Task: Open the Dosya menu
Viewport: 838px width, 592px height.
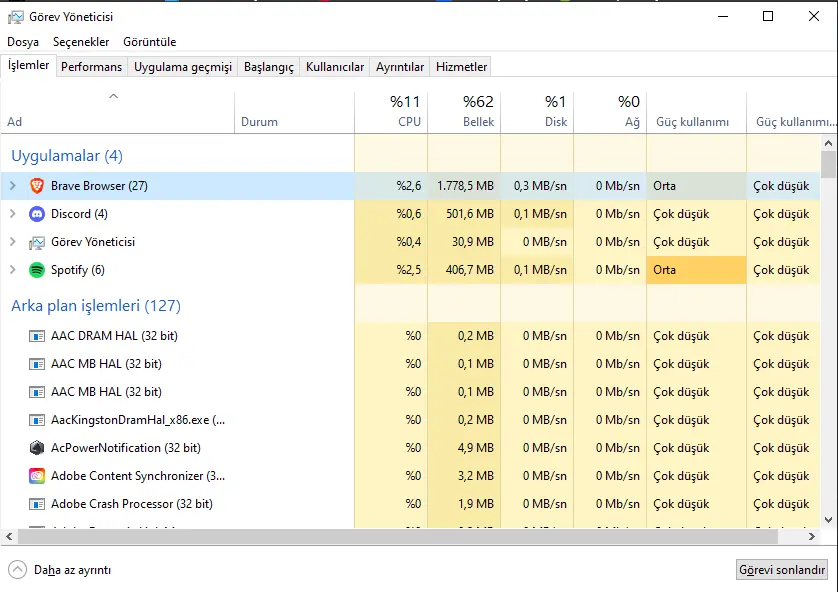Action: [x=23, y=42]
